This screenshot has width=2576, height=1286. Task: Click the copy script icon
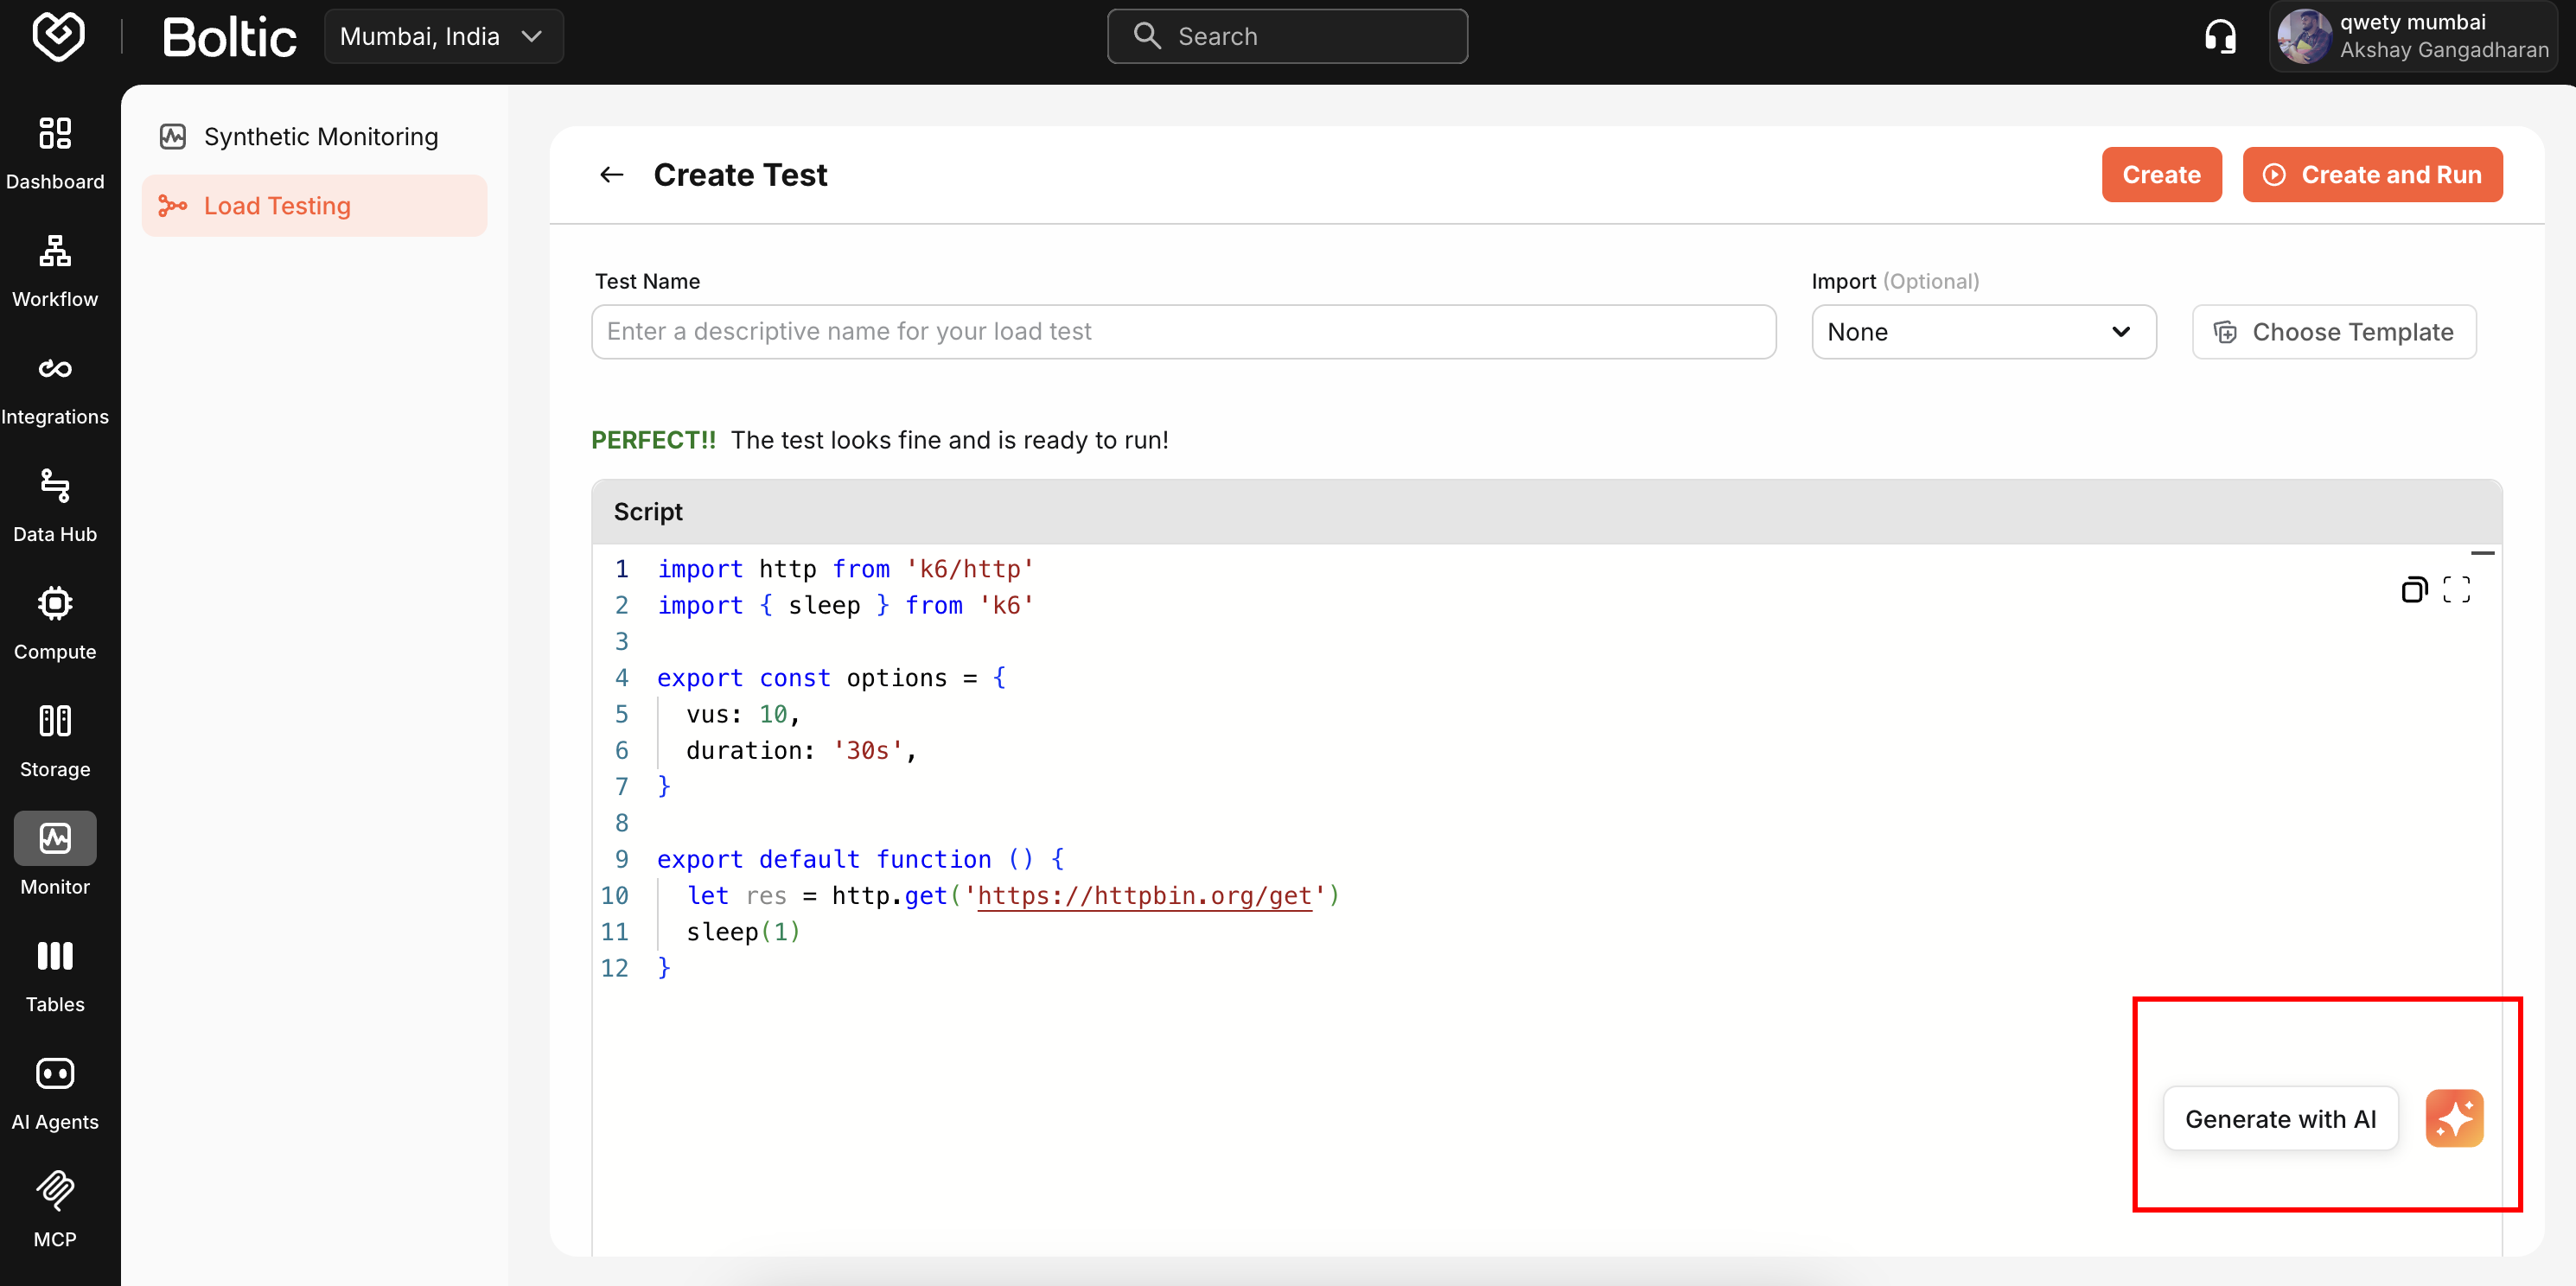click(x=2415, y=590)
